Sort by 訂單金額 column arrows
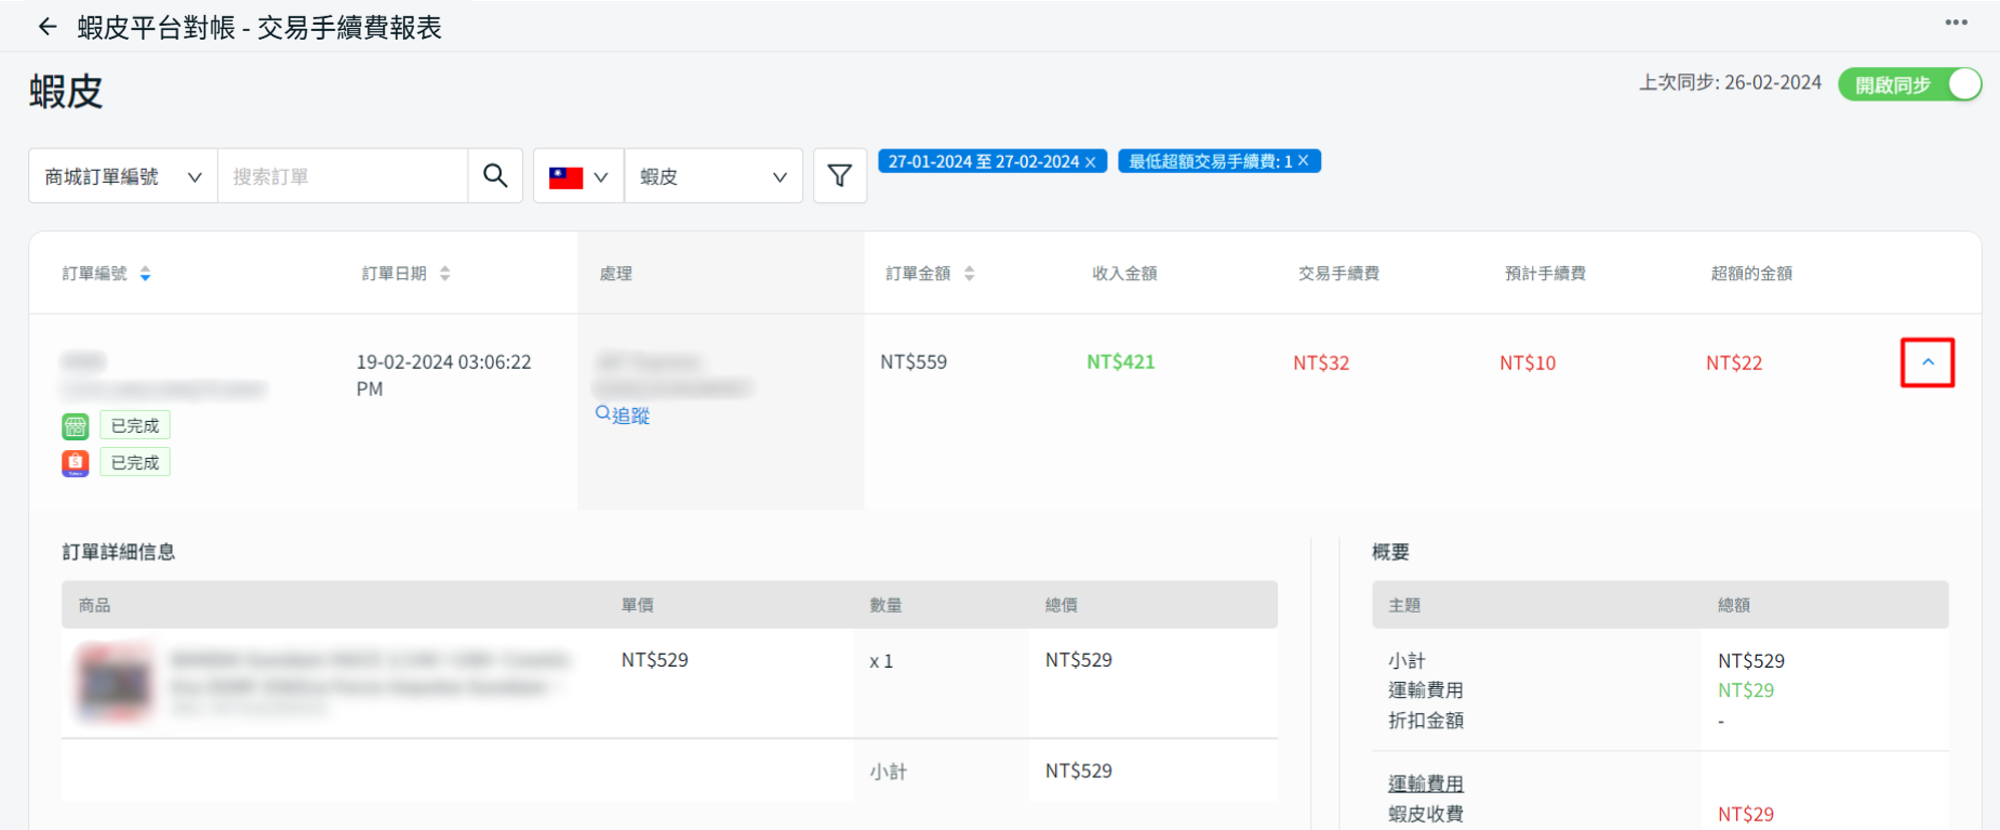 [969, 274]
